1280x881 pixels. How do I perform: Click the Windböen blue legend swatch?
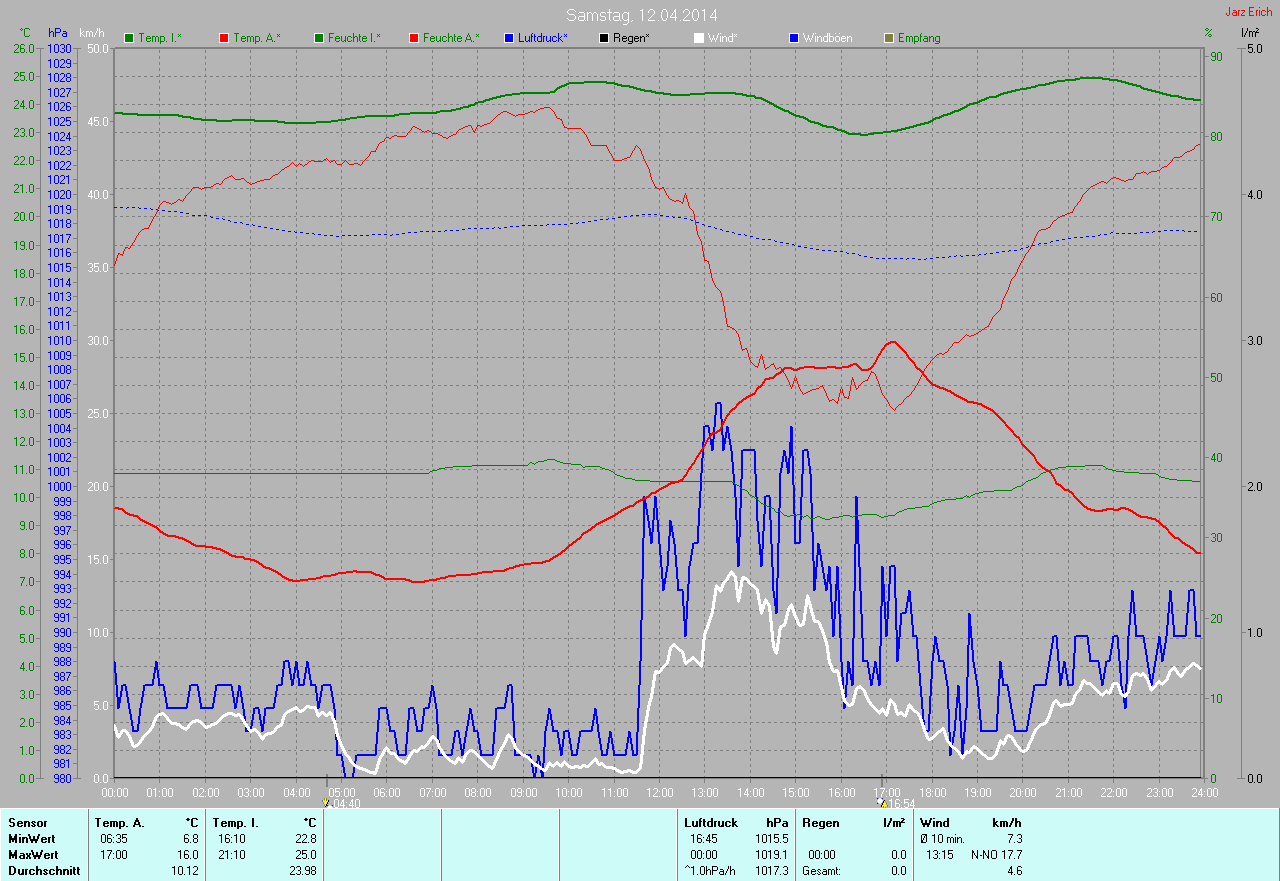pos(794,38)
